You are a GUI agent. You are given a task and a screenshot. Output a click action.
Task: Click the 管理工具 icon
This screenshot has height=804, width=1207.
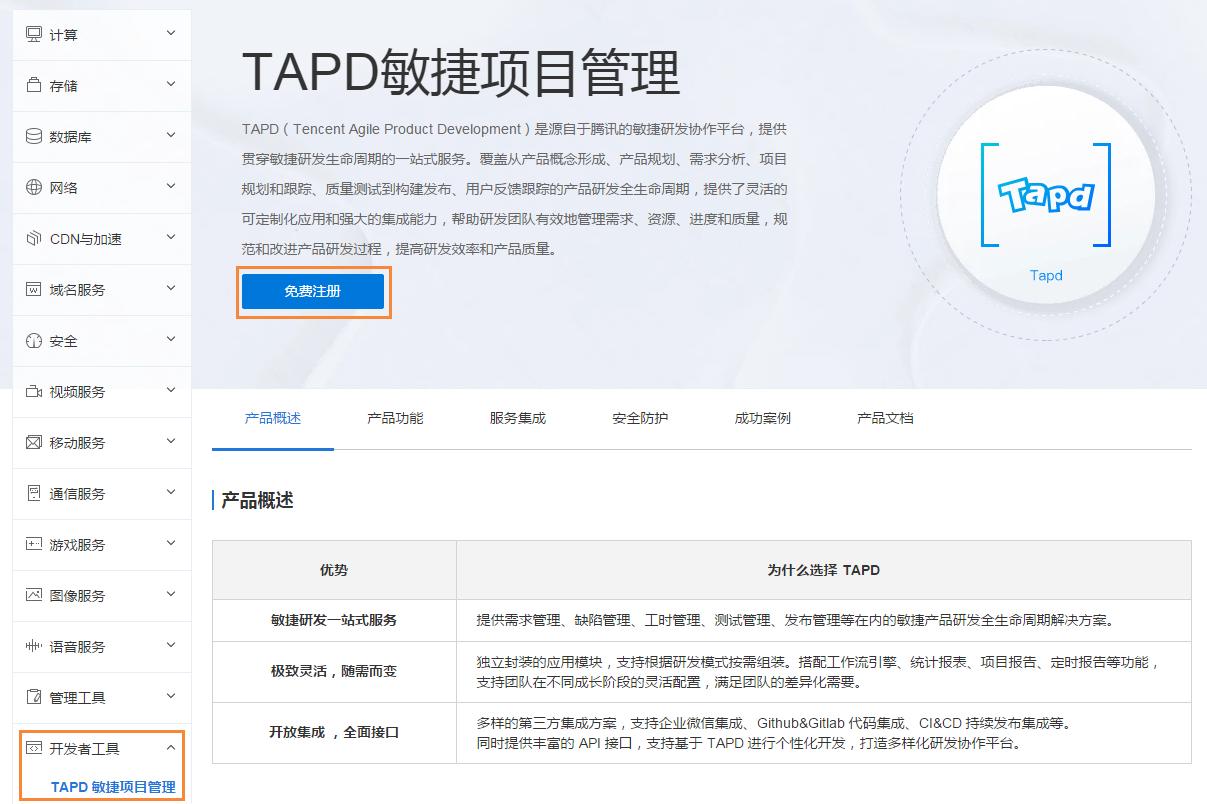(x=33, y=697)
